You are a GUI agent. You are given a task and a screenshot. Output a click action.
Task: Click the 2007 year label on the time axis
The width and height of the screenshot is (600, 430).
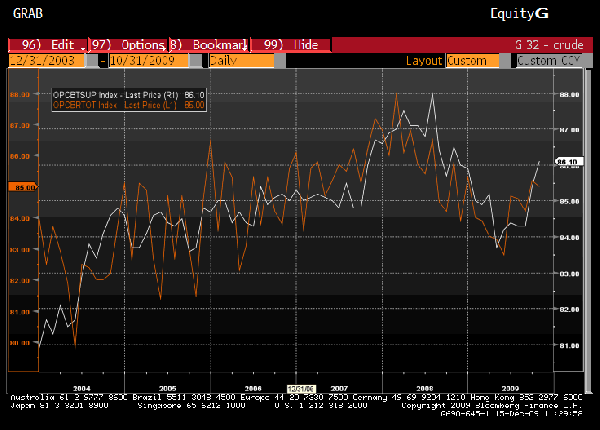[x=339, y=386]
